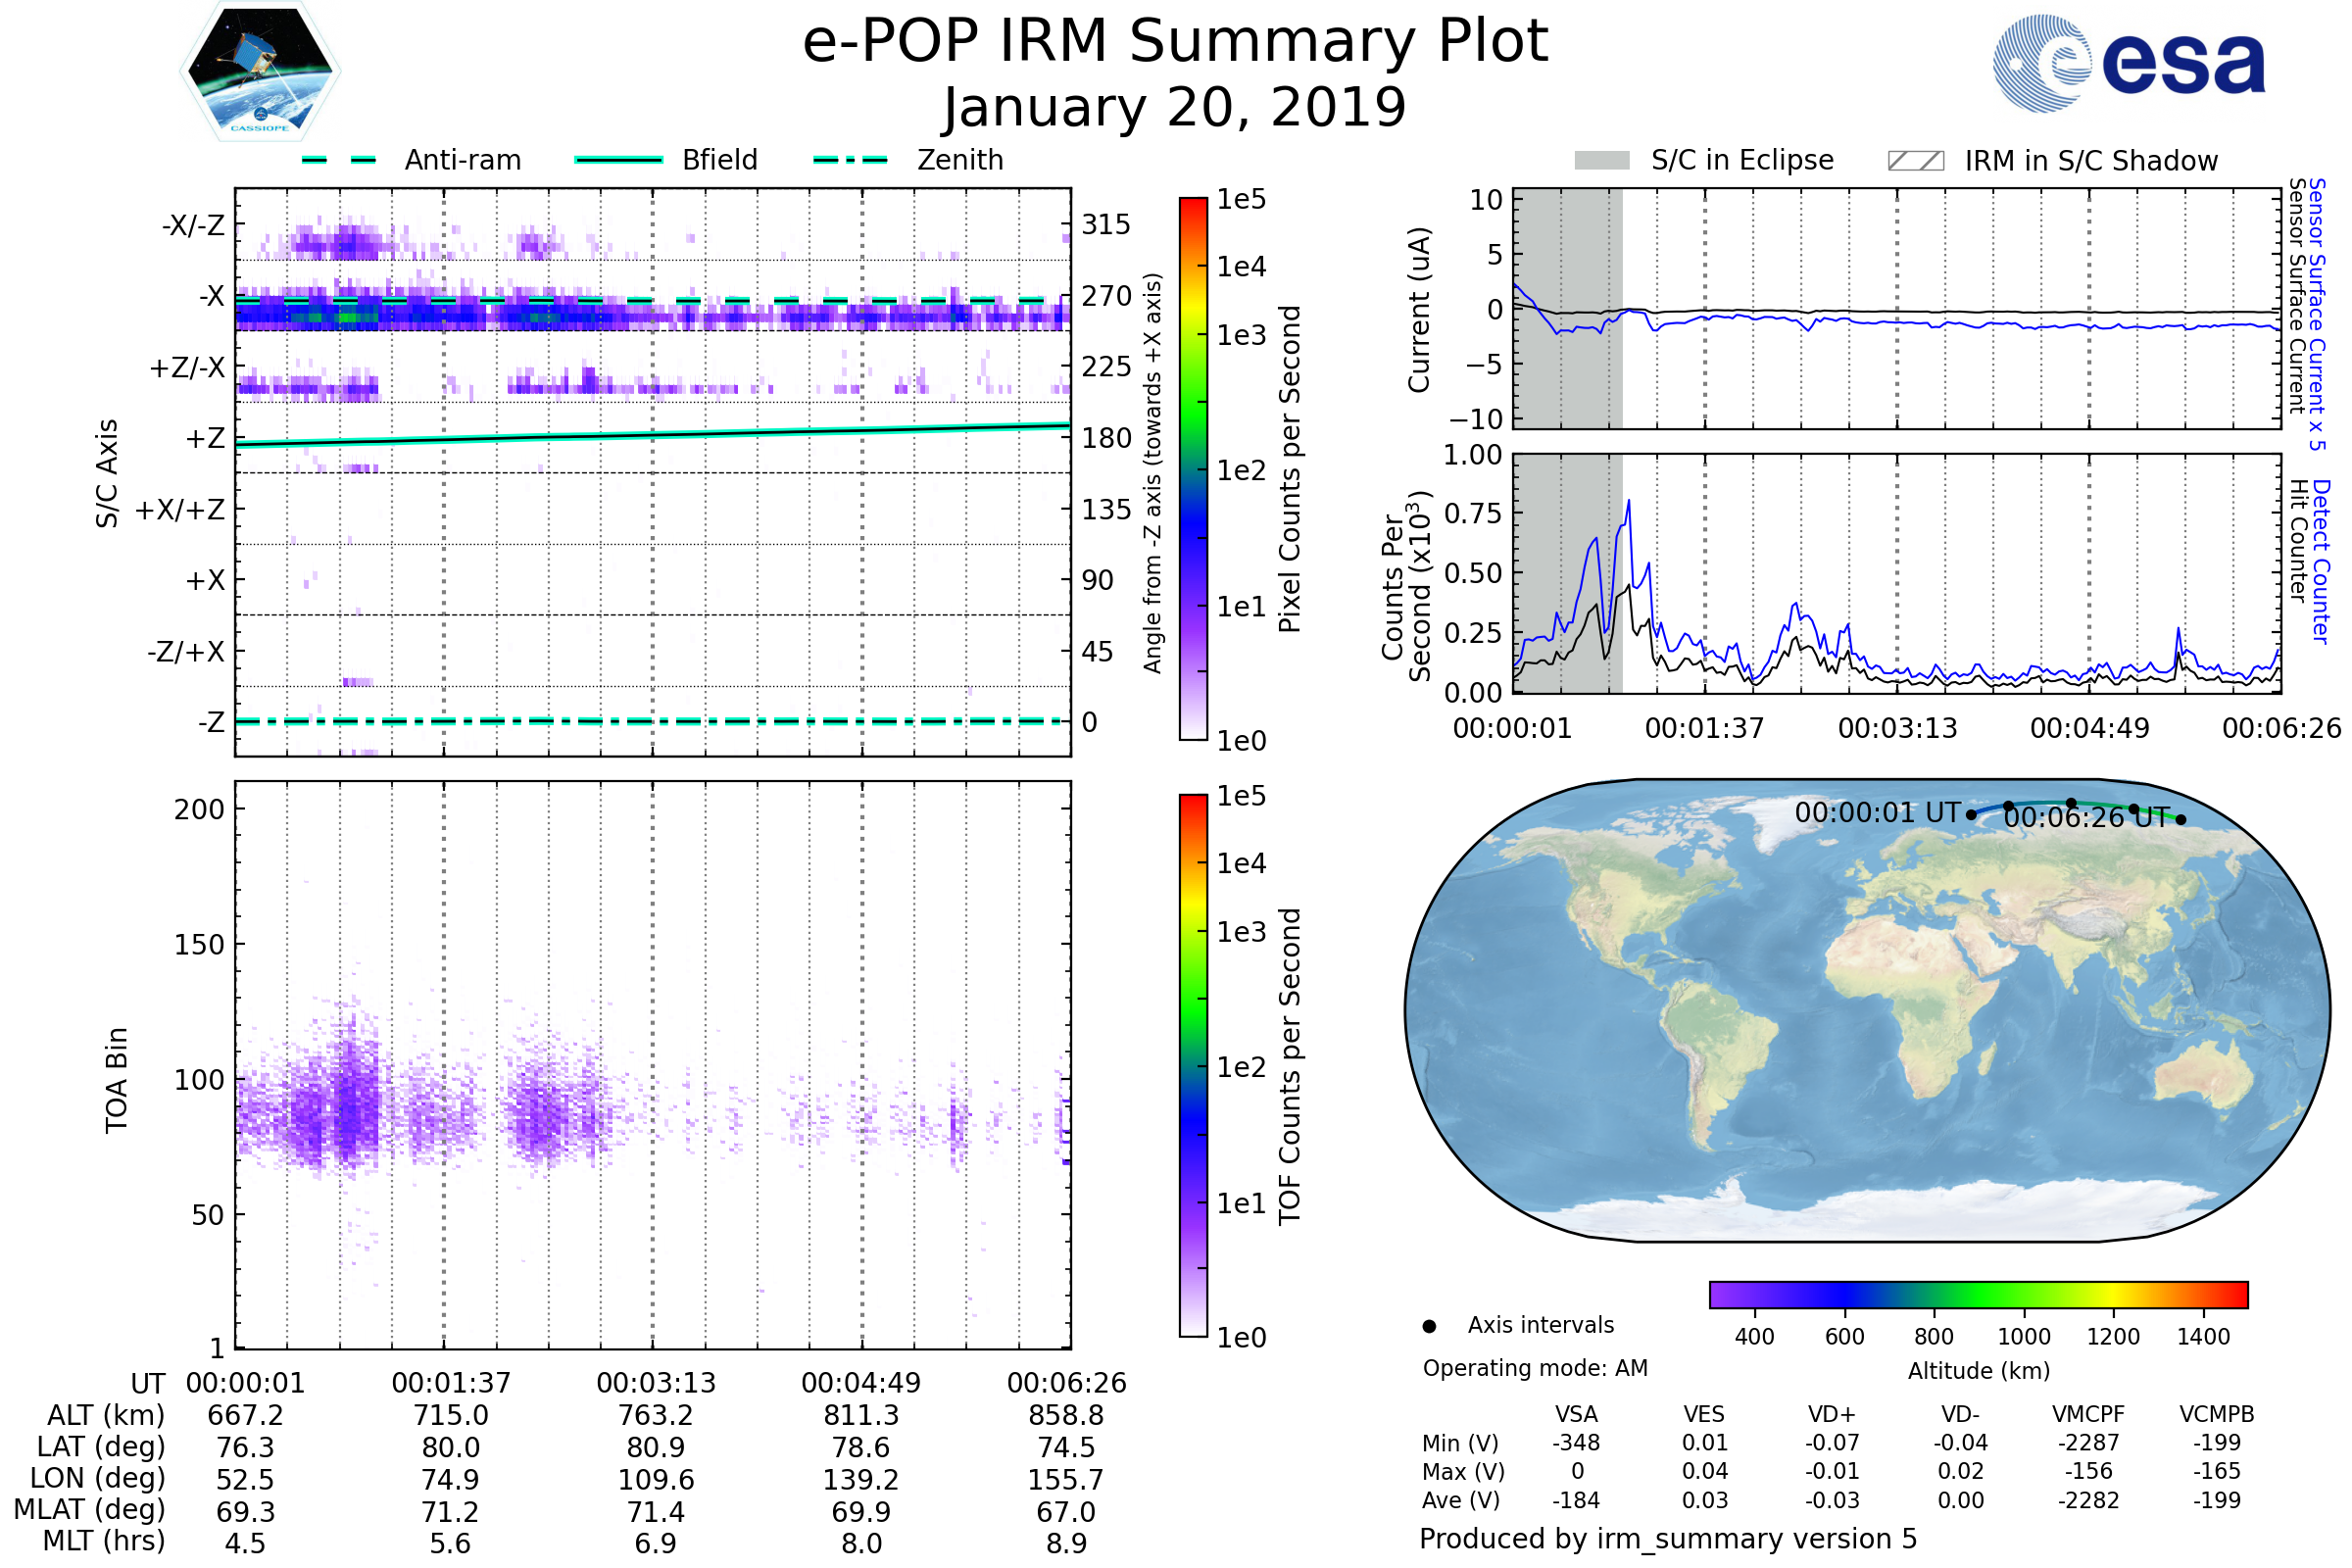Click the Pixel Counts per Second colorbar
2352x1568 pixels.
(x=1193, y=468)
